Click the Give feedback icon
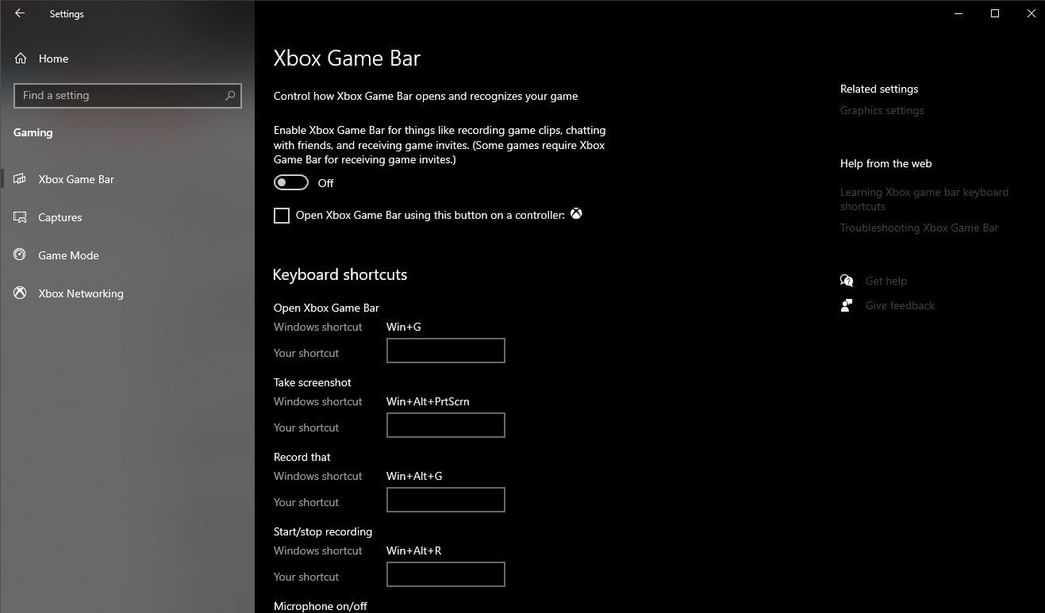 point(846,305)
